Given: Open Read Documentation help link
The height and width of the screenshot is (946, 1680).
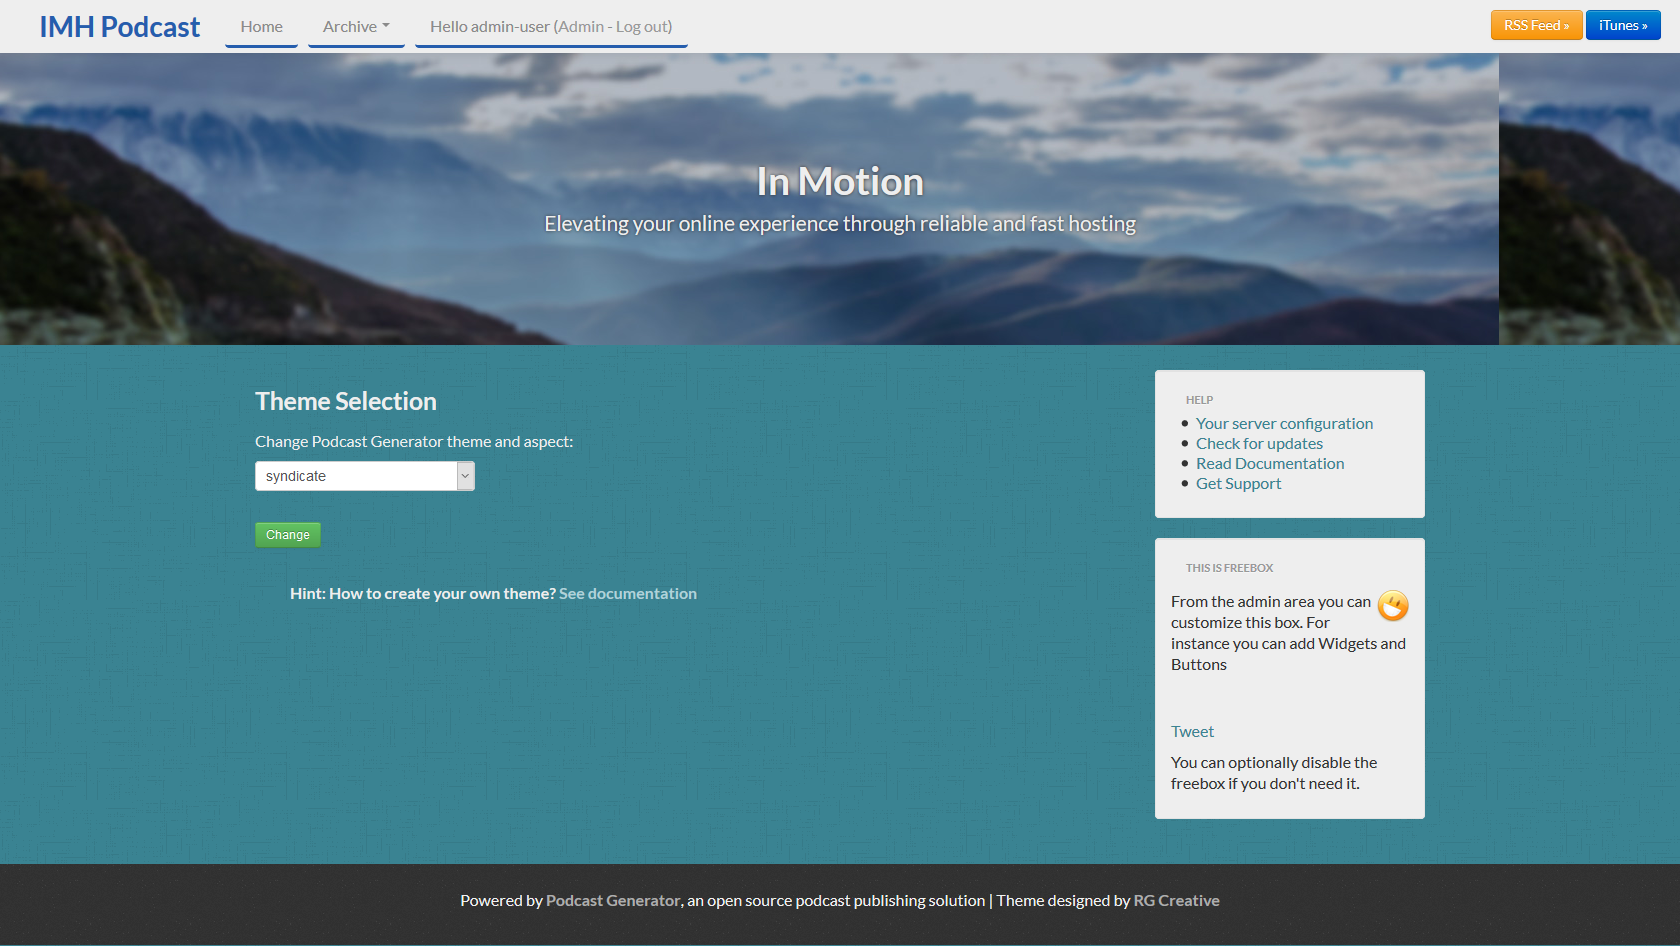Looking at the screenshot, I should (x=1270, y=464).
